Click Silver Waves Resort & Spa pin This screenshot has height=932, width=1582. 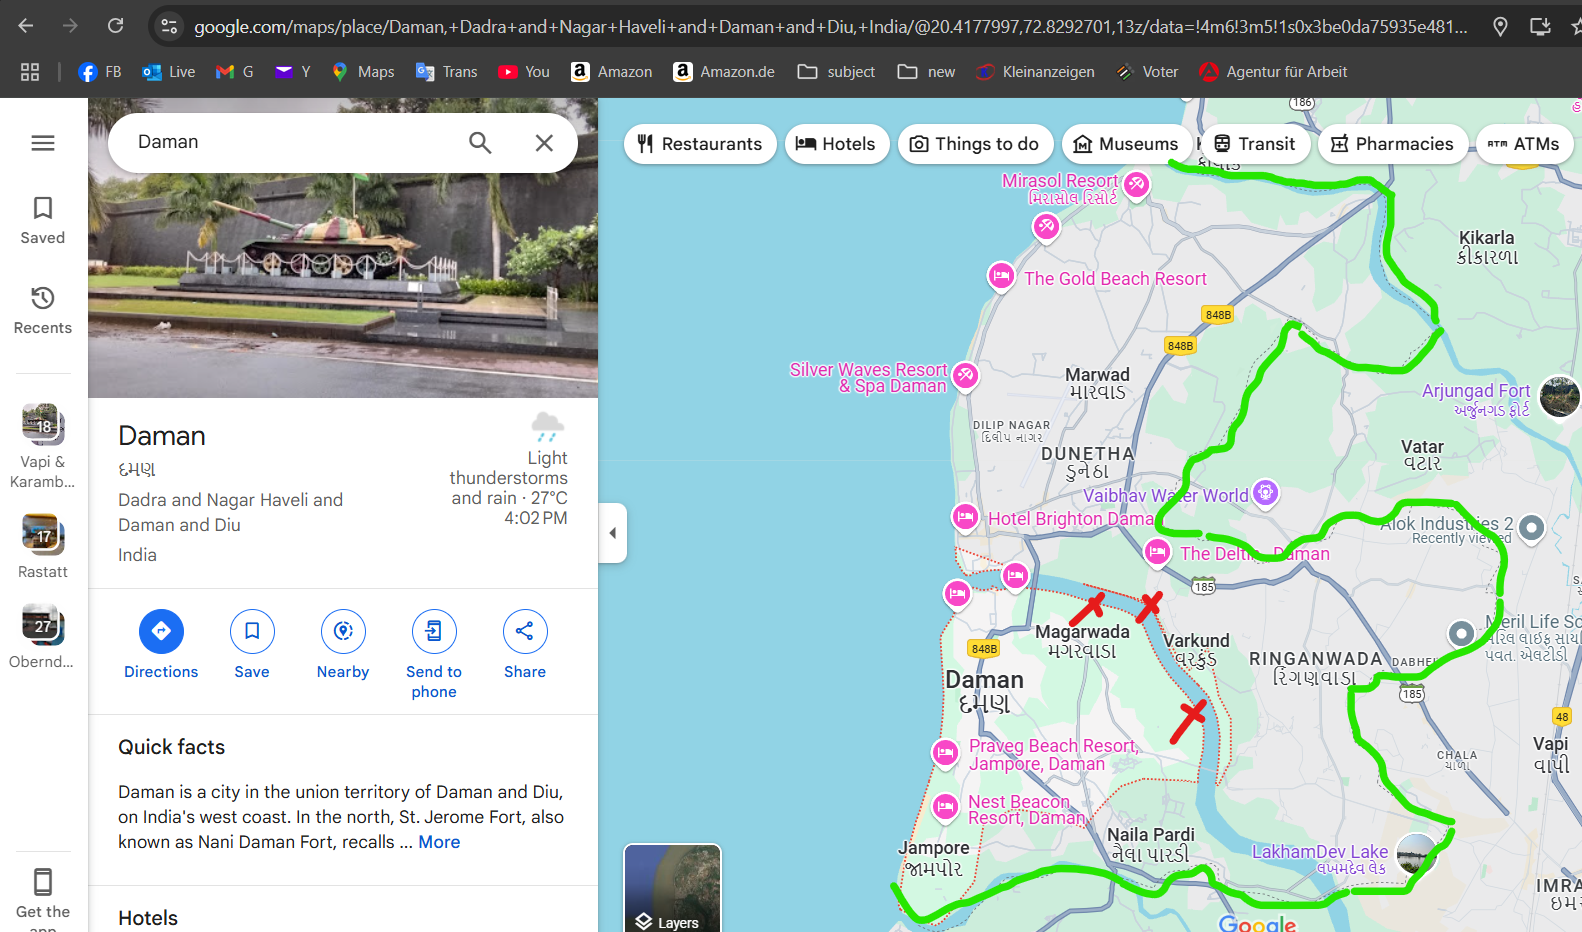(x=965, y=376)
